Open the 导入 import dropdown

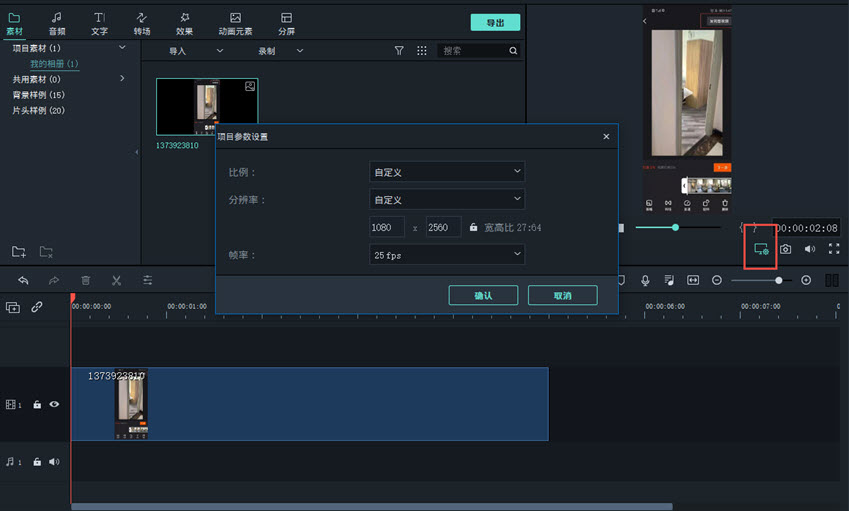[x=195, y=50]
